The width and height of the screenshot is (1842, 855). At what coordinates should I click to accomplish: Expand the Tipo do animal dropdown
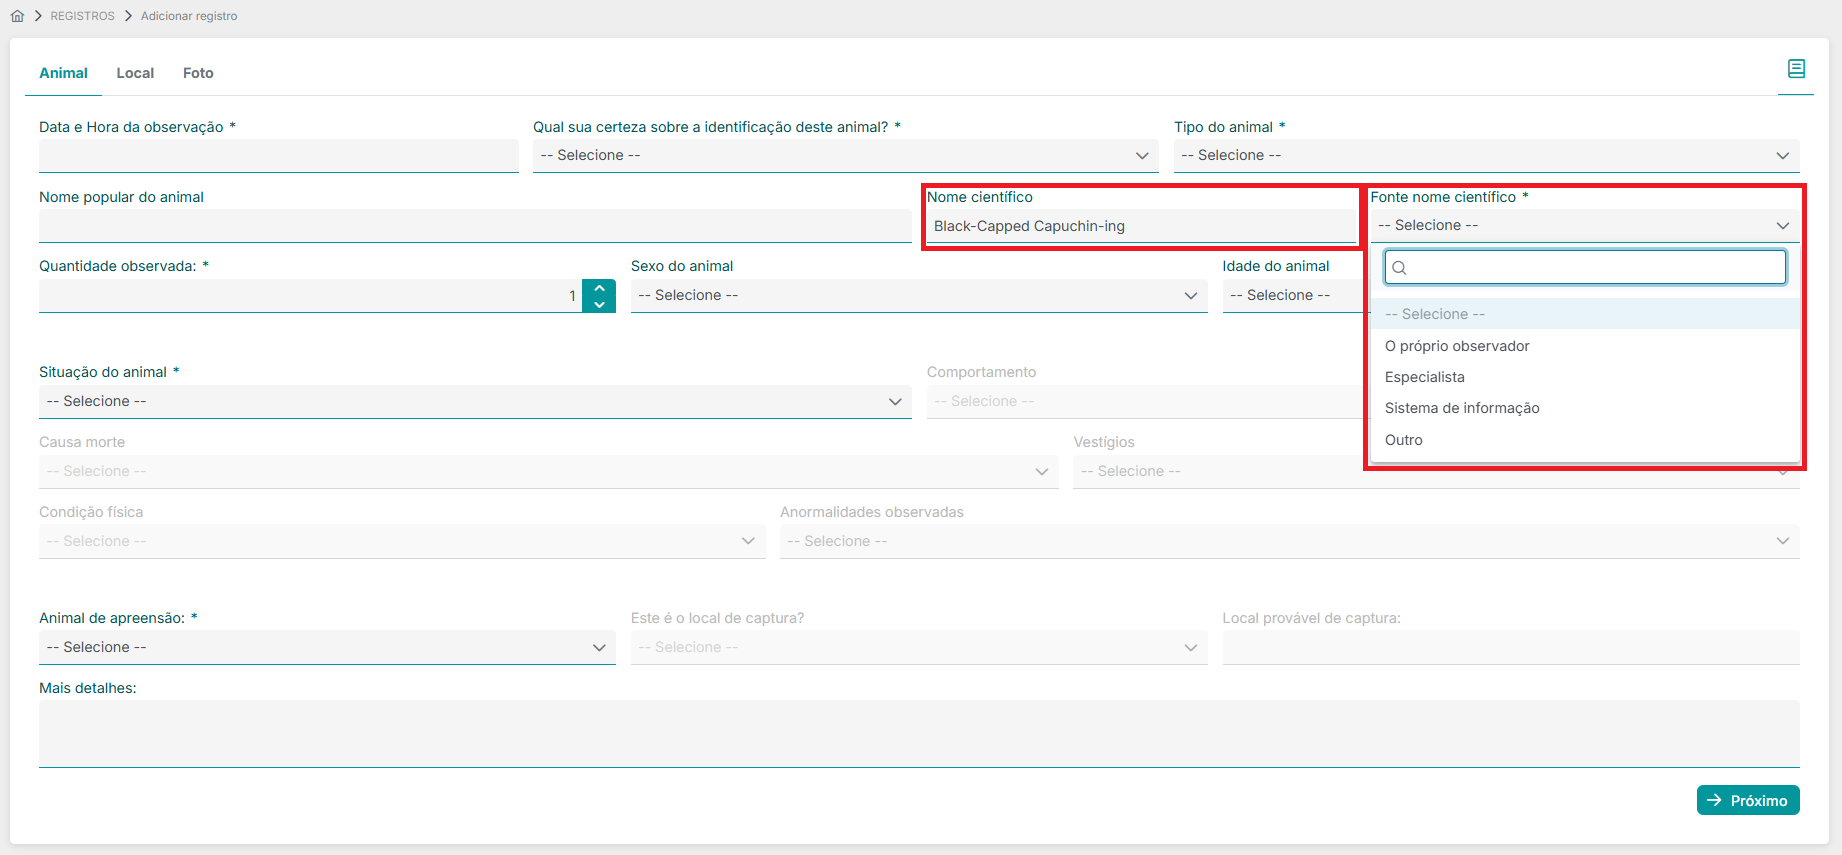tap(1485, 156)
